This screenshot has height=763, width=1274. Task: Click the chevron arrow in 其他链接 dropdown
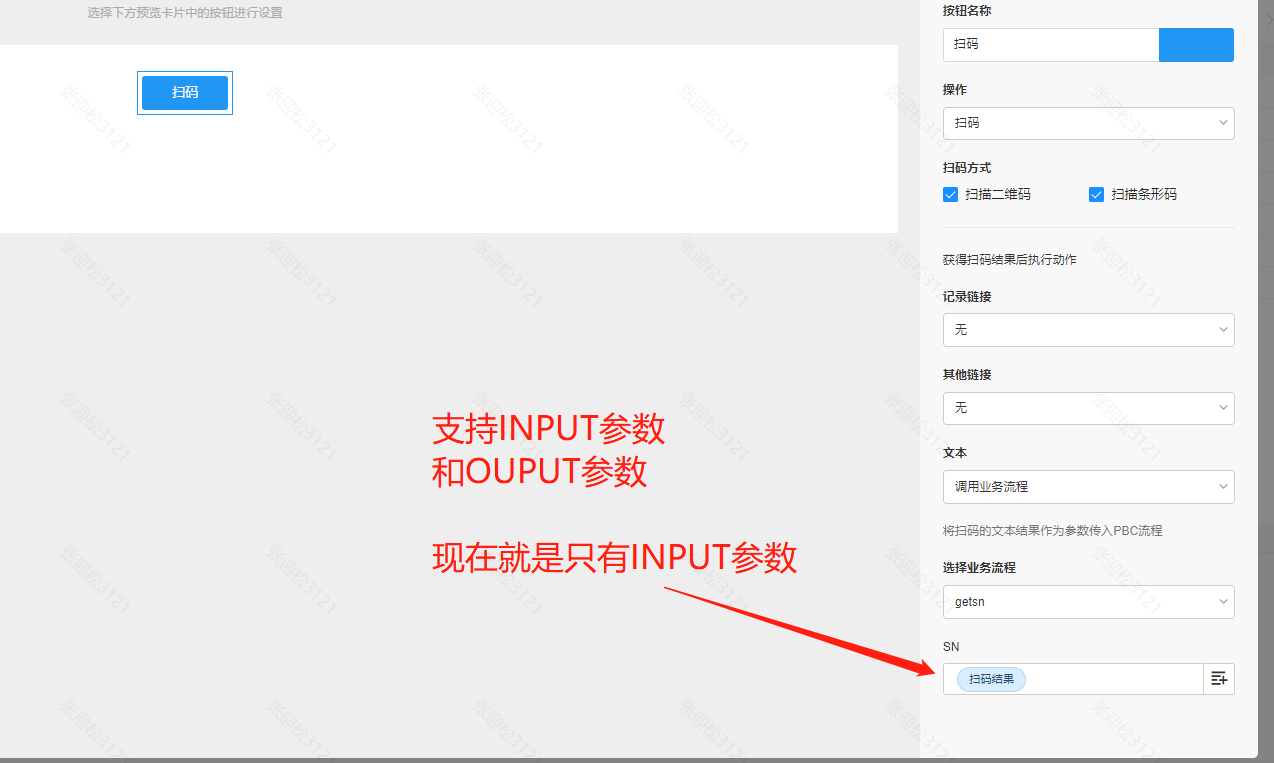coord(1223,408)
